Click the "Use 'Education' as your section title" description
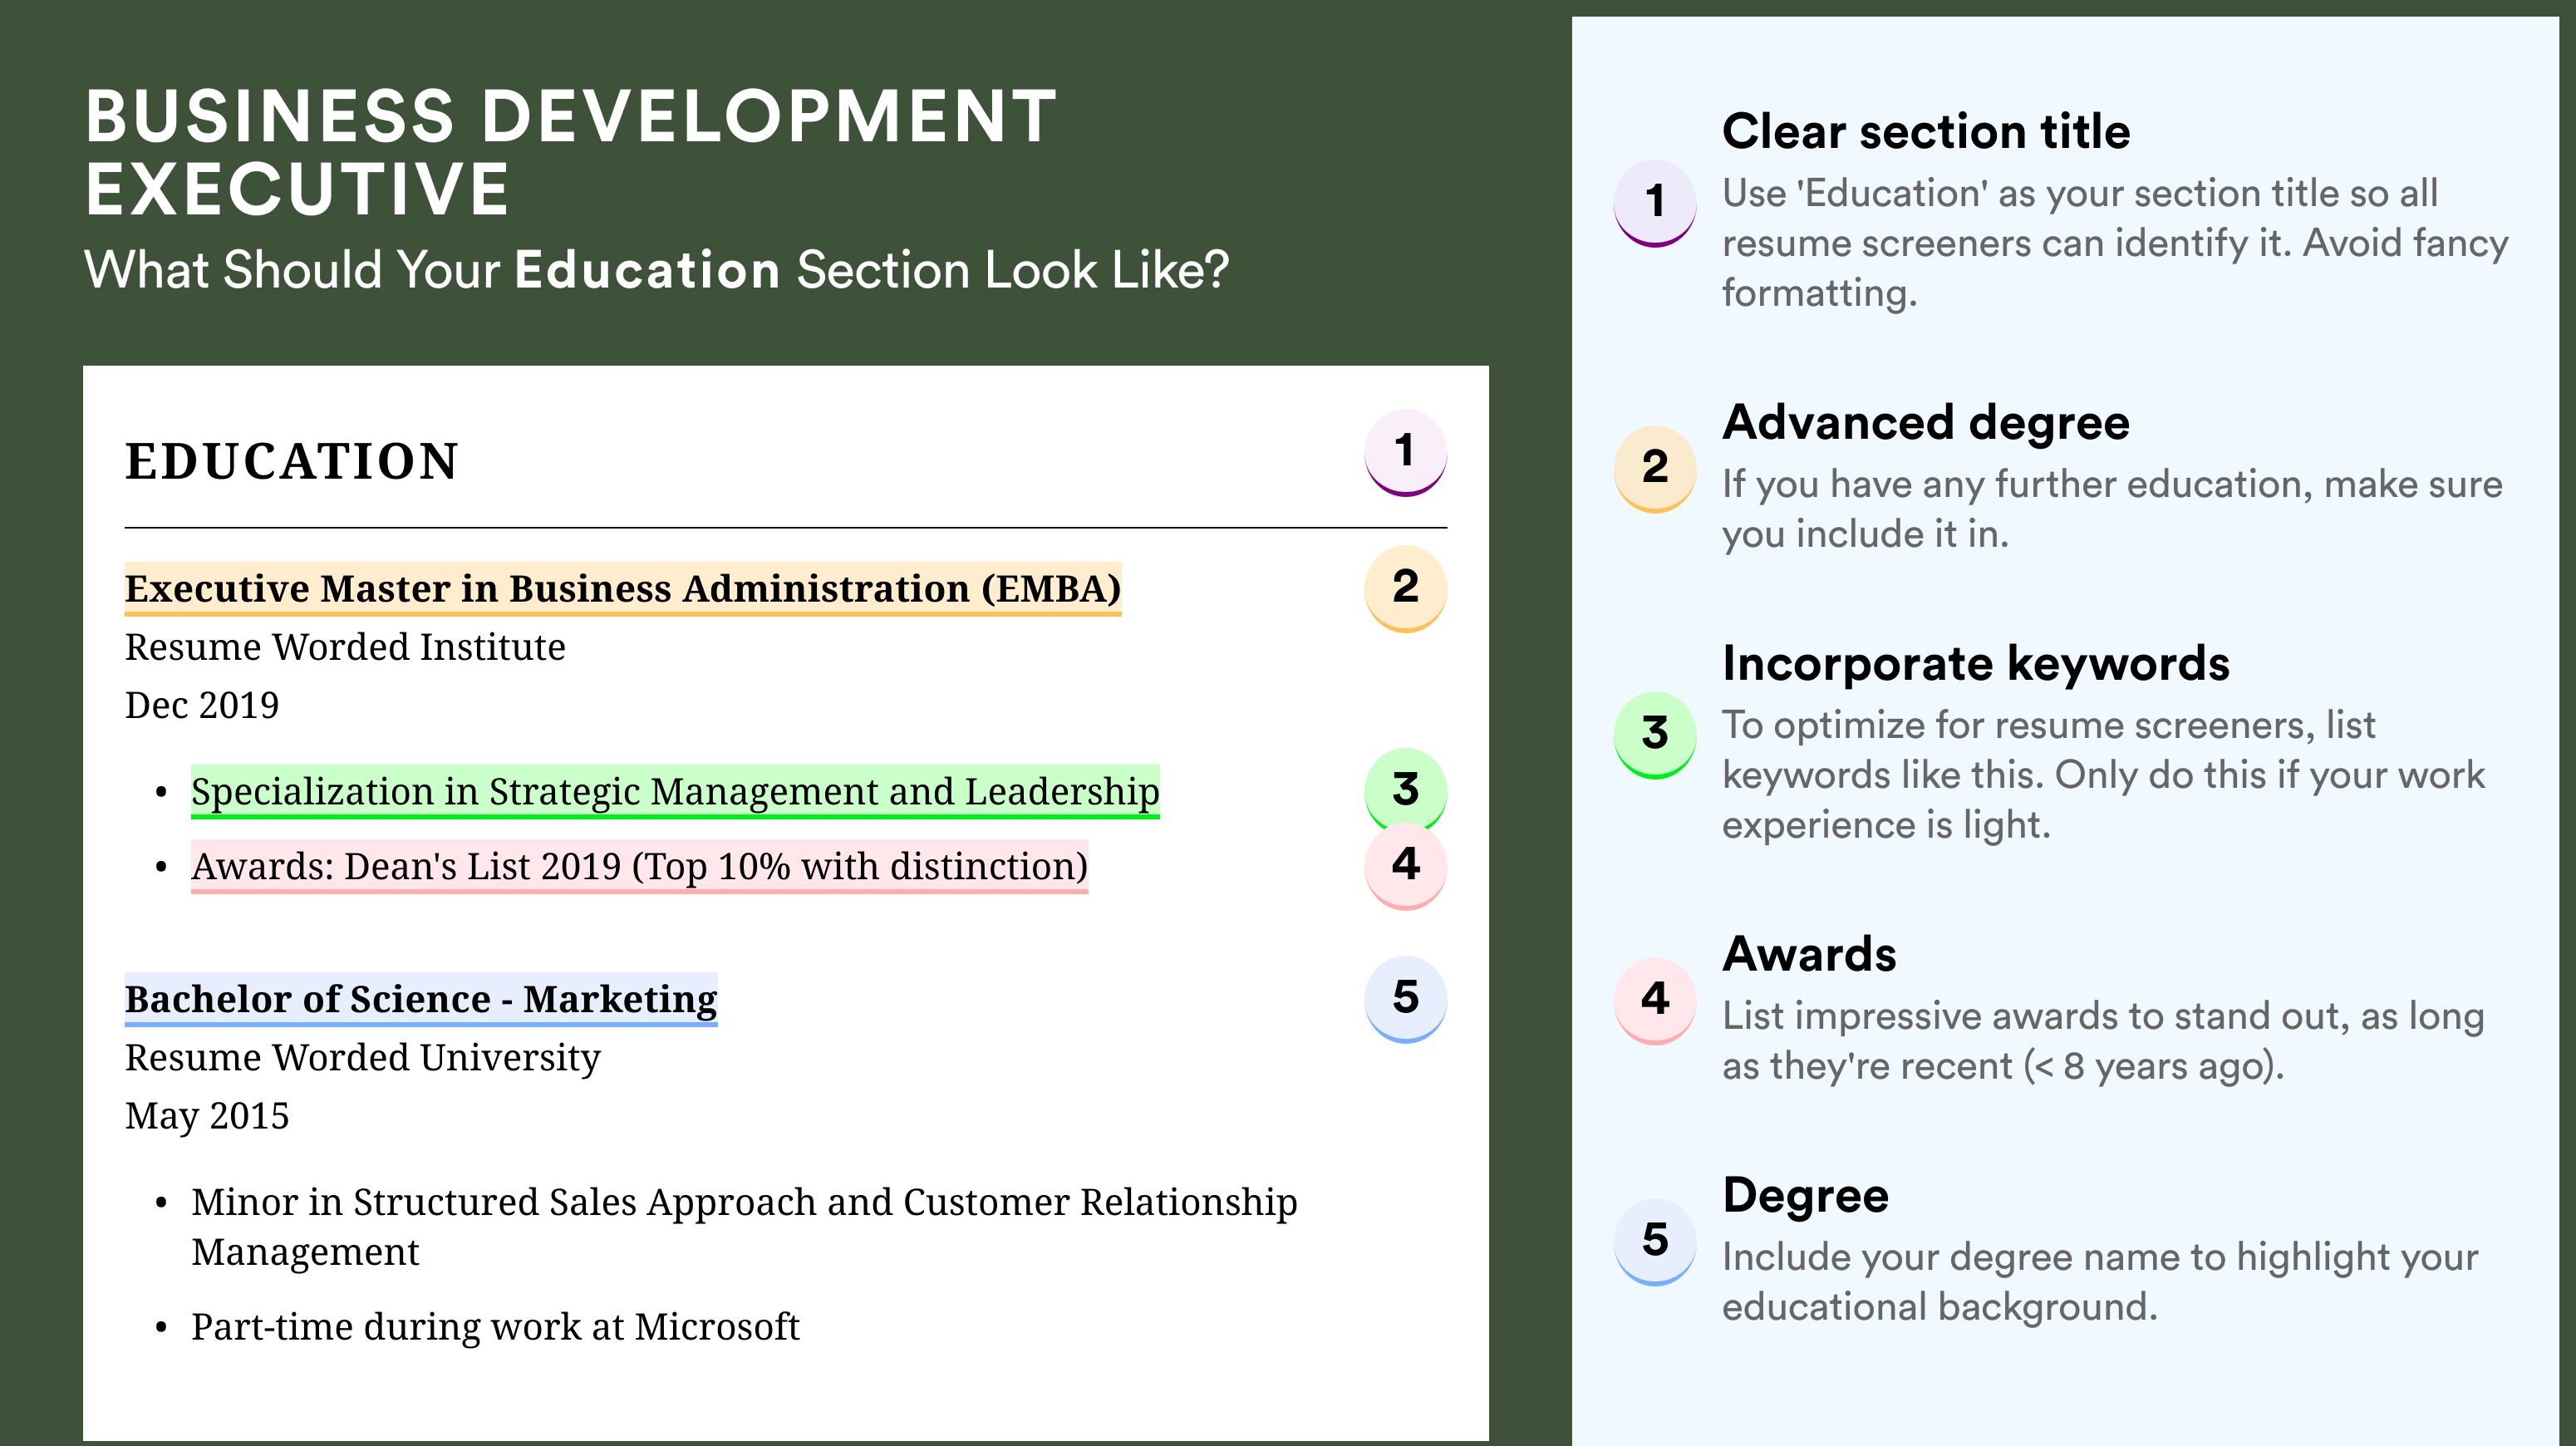The height and width of the screenshot is (1446, 2576). pos(2115,243)
